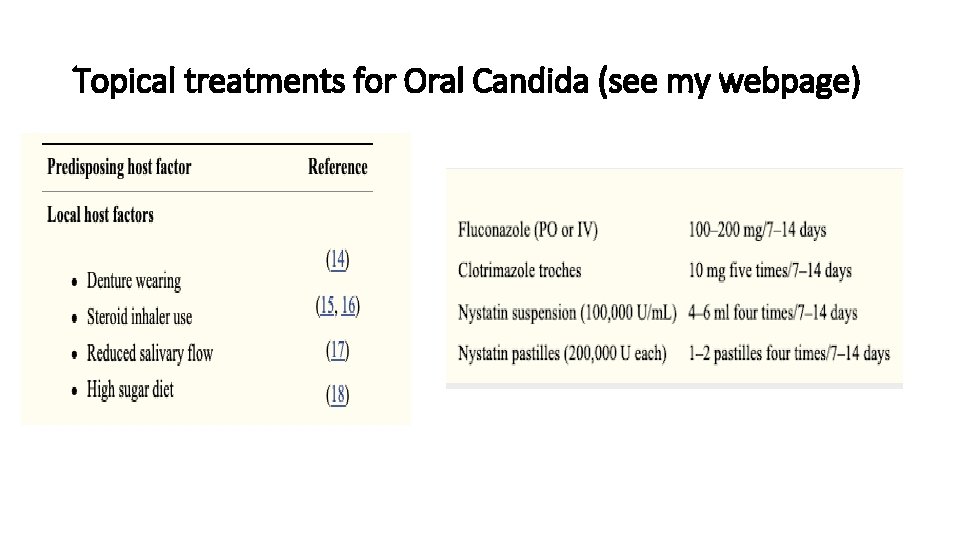Click the slide title about Oral Candida
Viewport: 960px width, 540px height.
[x=467, y=81]
